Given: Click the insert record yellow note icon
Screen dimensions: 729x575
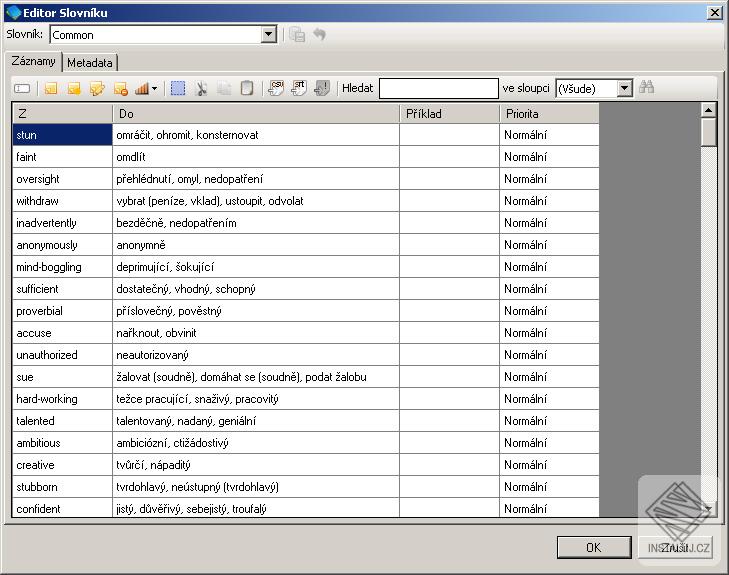Looking at the screenshot, I should point(74,88).
